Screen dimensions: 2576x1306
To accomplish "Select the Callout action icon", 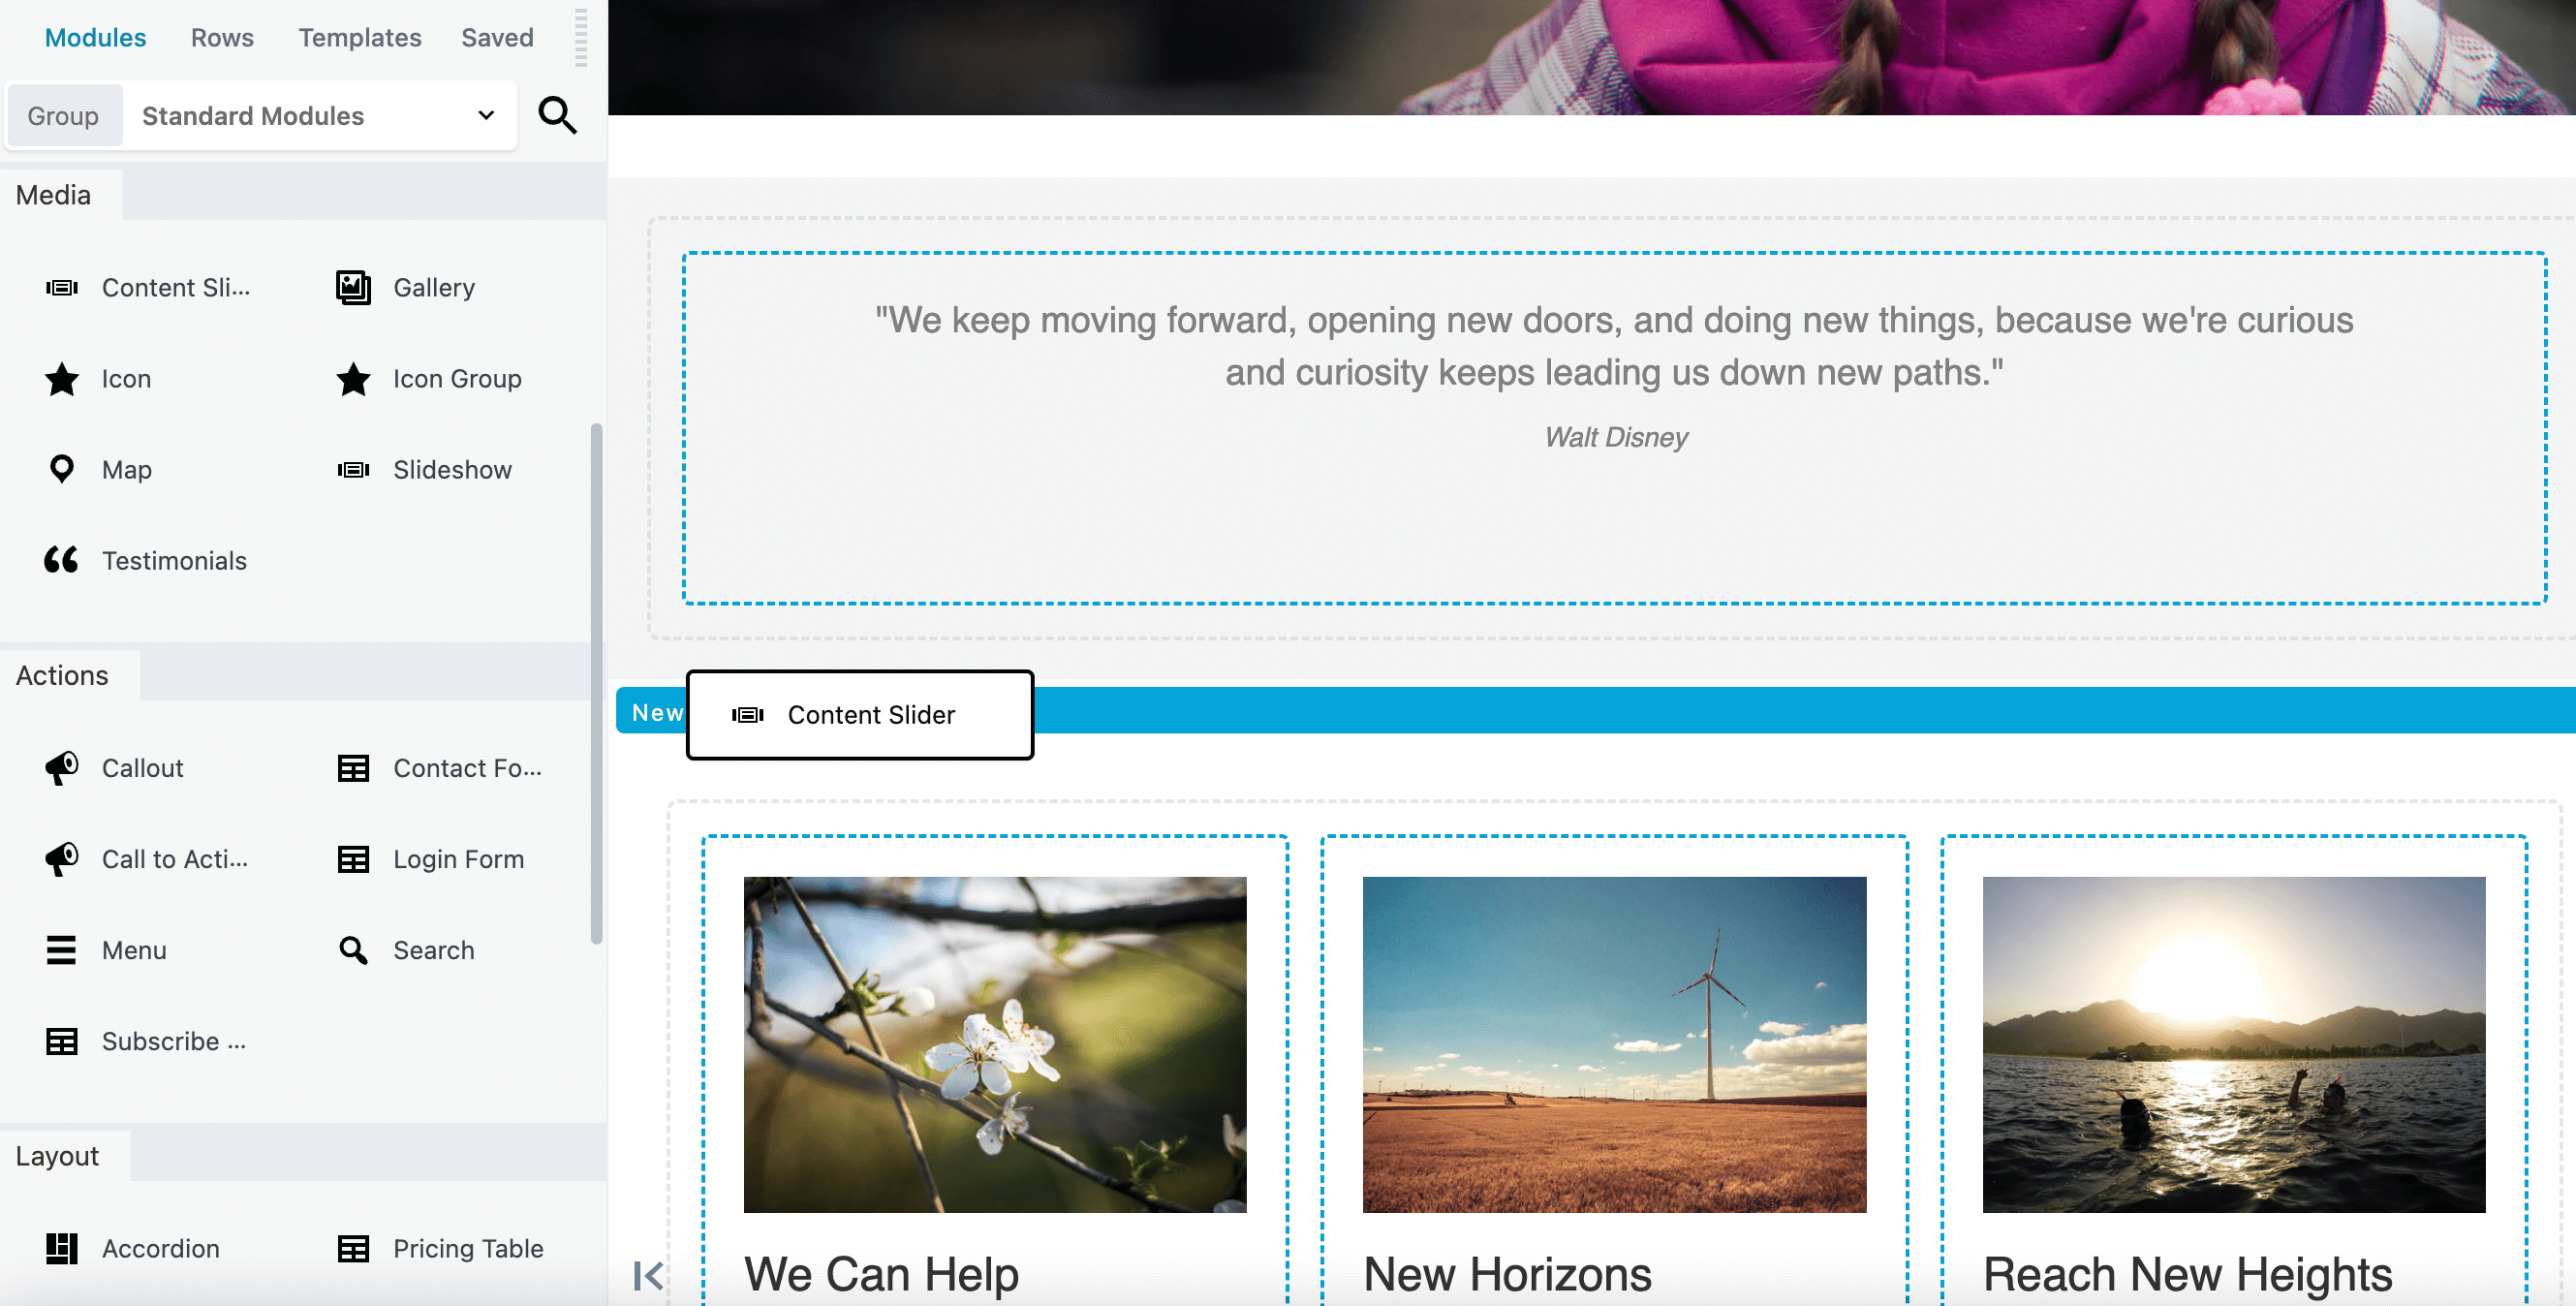I will point(60,766).
